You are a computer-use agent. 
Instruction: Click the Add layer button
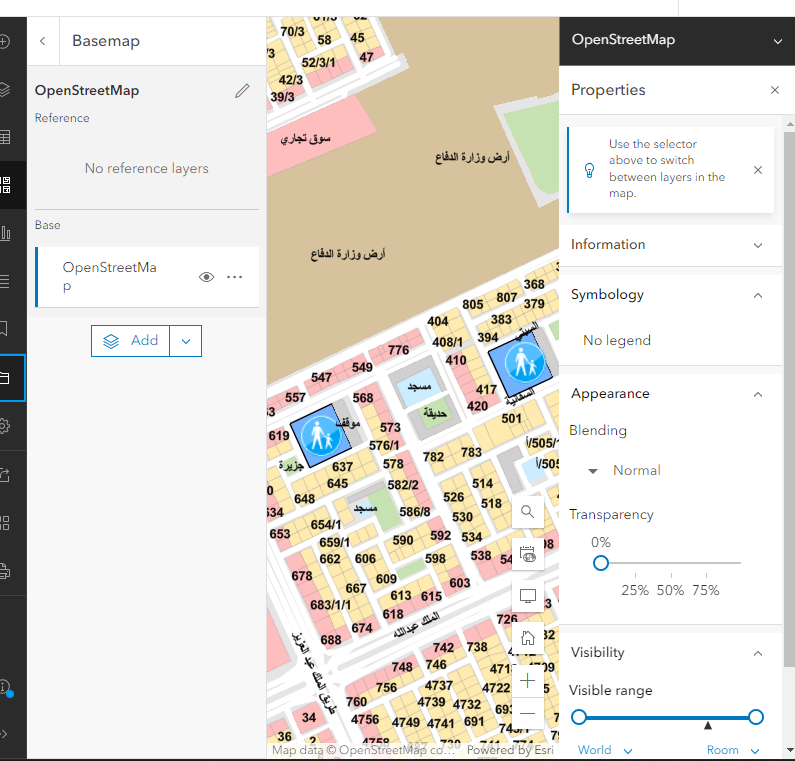click(x=130, y=341)
